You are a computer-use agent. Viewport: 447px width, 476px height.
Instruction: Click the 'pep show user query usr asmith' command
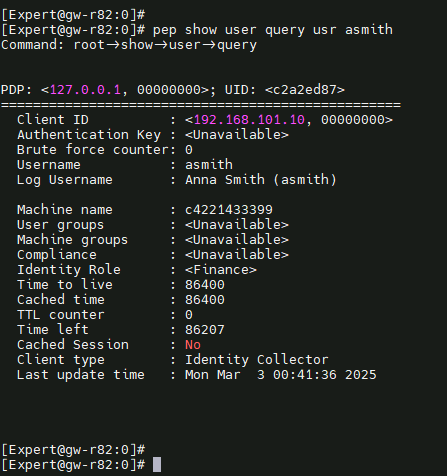273,30
